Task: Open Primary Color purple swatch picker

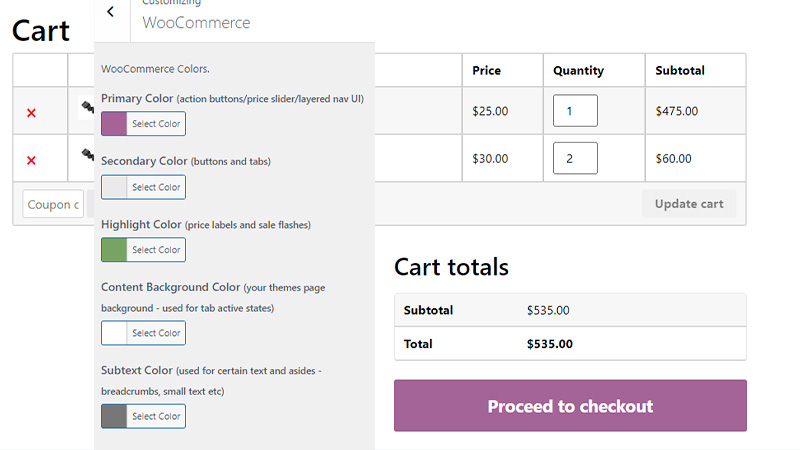Action: (x=114, y=124)
